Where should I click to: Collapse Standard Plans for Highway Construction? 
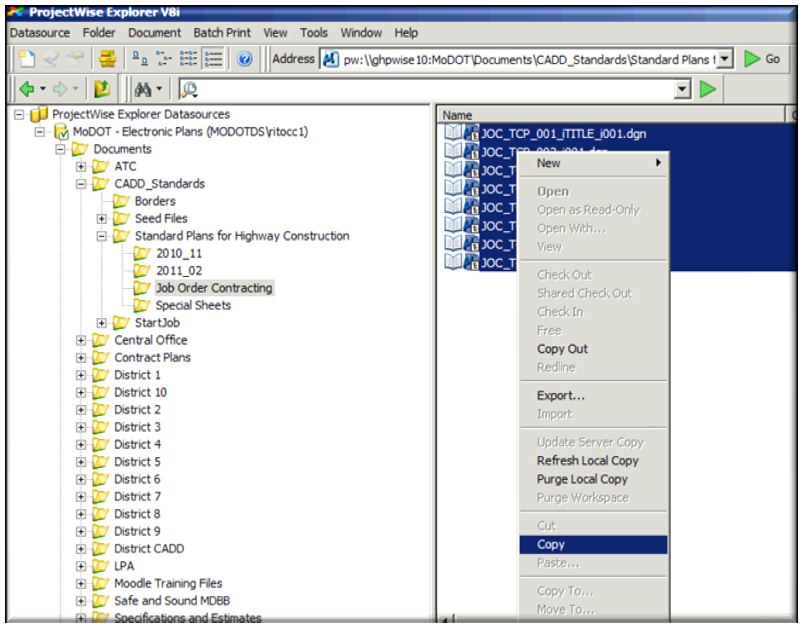tap(101, 236)
